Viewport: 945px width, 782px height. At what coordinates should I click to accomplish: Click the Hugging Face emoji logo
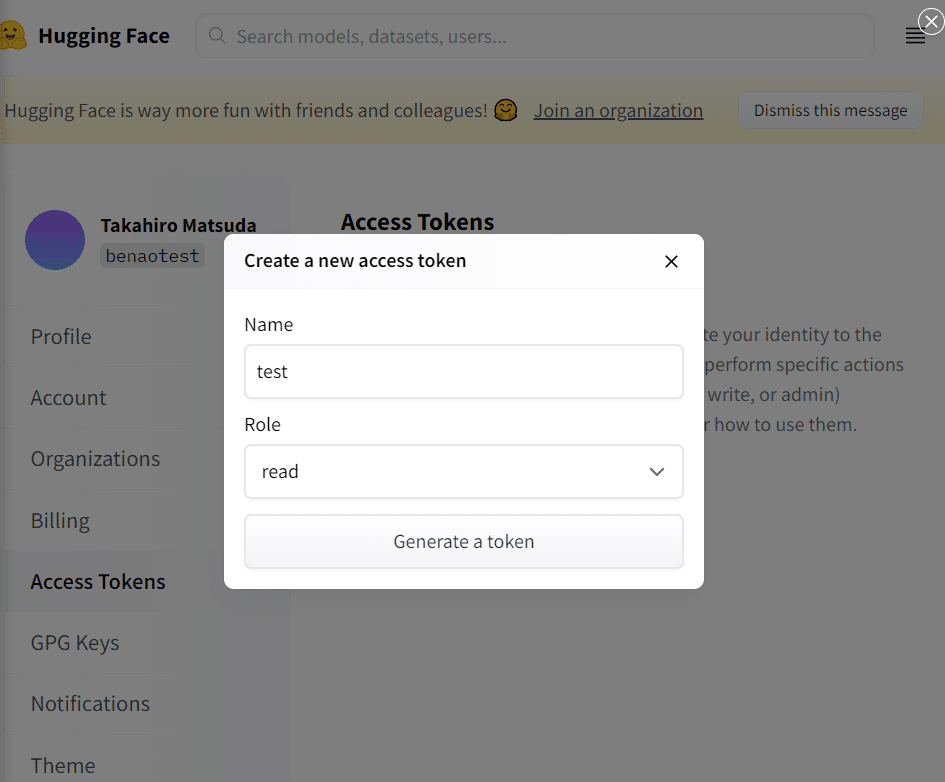(13, 36)
